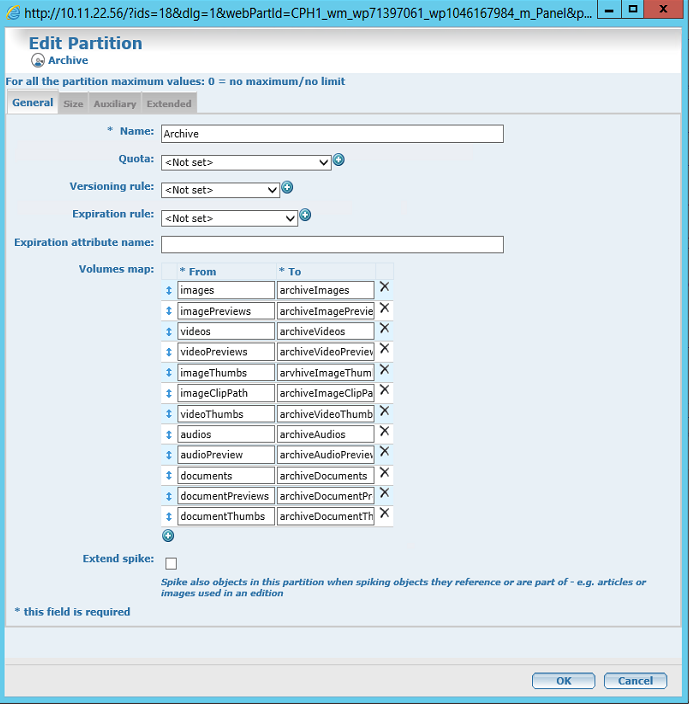This screenshot has height=706, width=689.
Task: Delete the documentThumbs mapping row
Action: [384, 513]
